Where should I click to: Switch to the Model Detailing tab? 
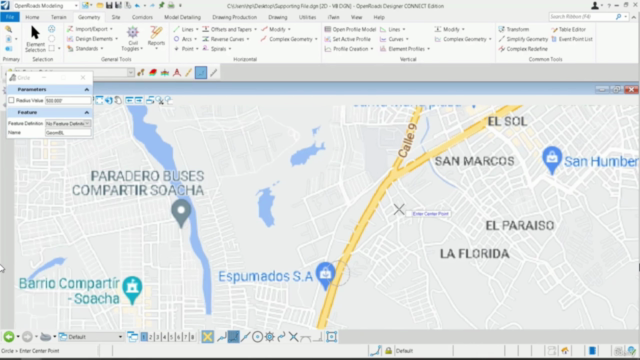point(182,17)
